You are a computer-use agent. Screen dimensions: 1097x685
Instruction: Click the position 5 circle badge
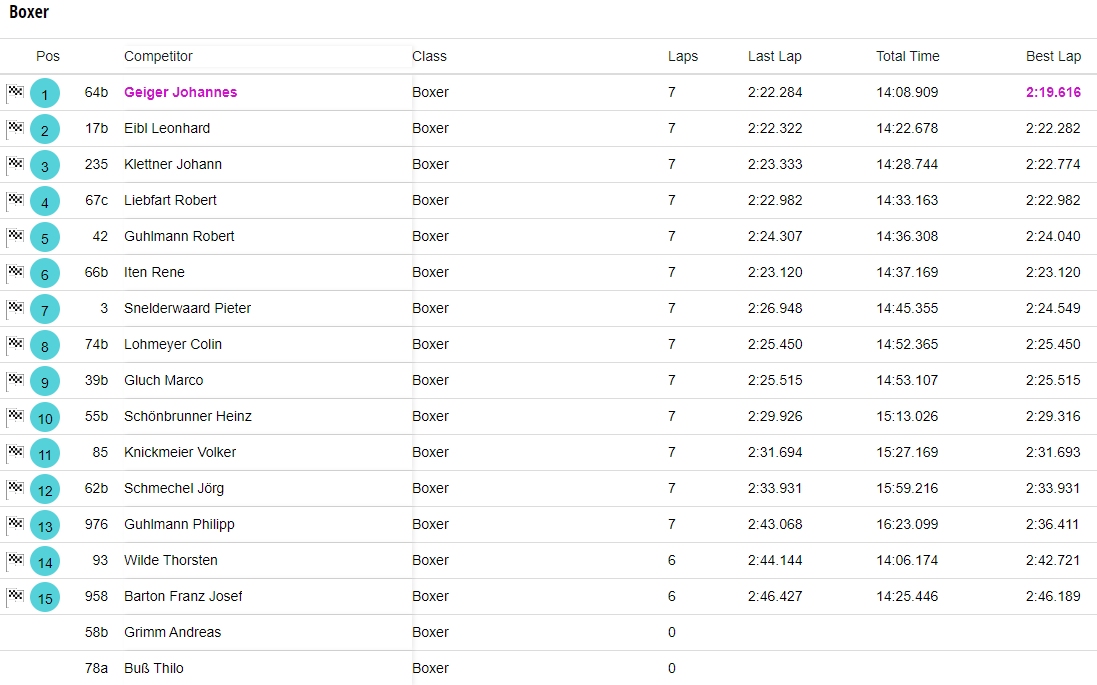tap(45, 238)
